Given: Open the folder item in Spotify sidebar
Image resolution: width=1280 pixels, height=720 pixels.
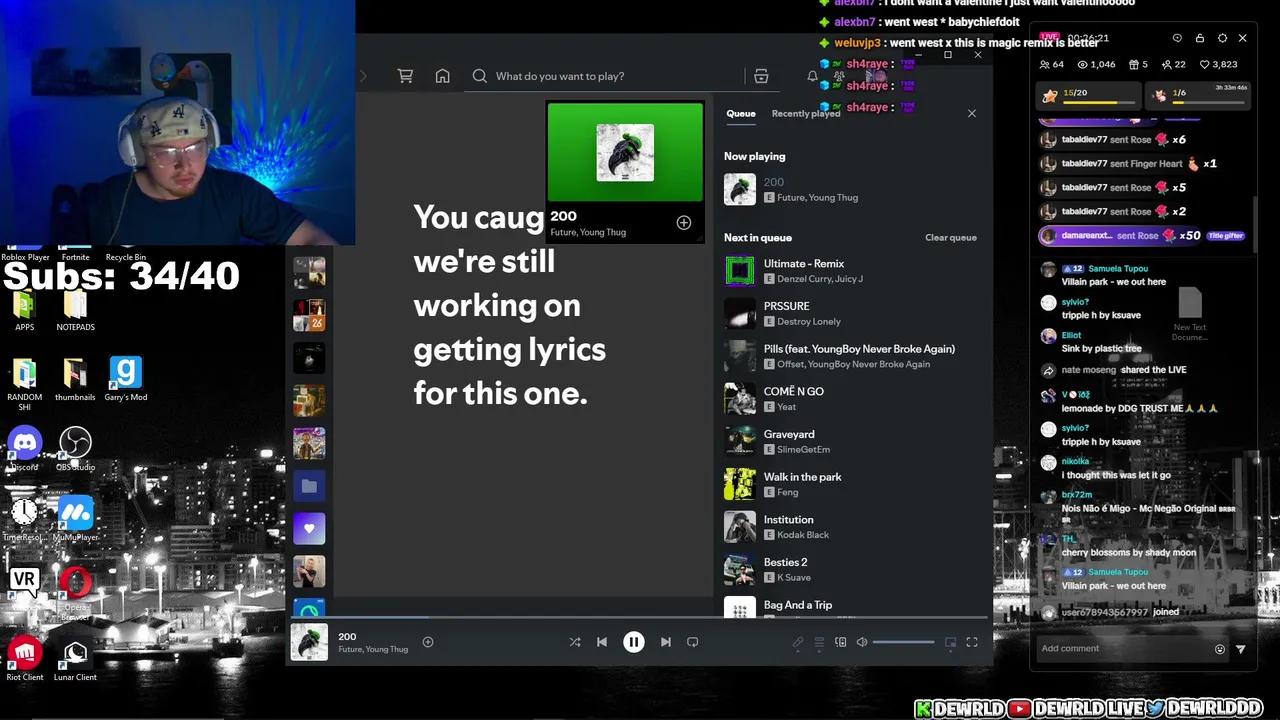Looking at the screenshot, I should [x=309, y=486].
